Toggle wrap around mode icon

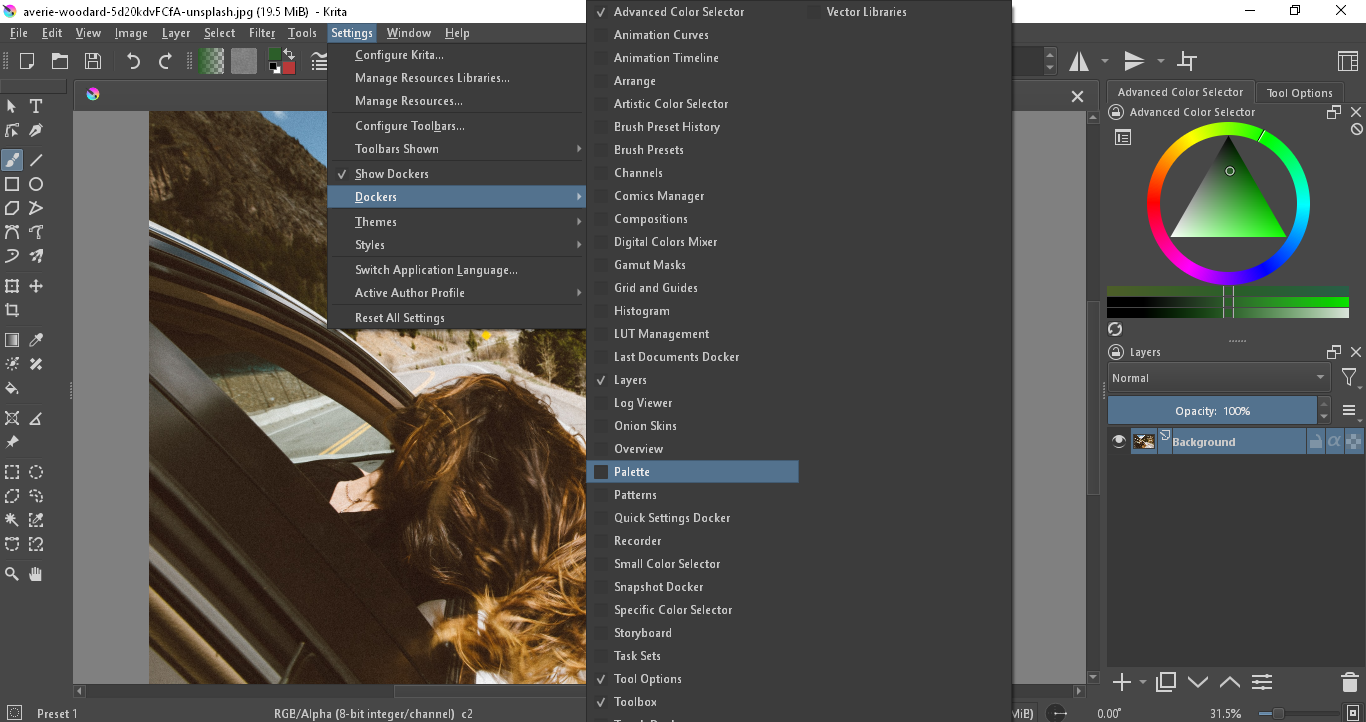point(1187,61)
